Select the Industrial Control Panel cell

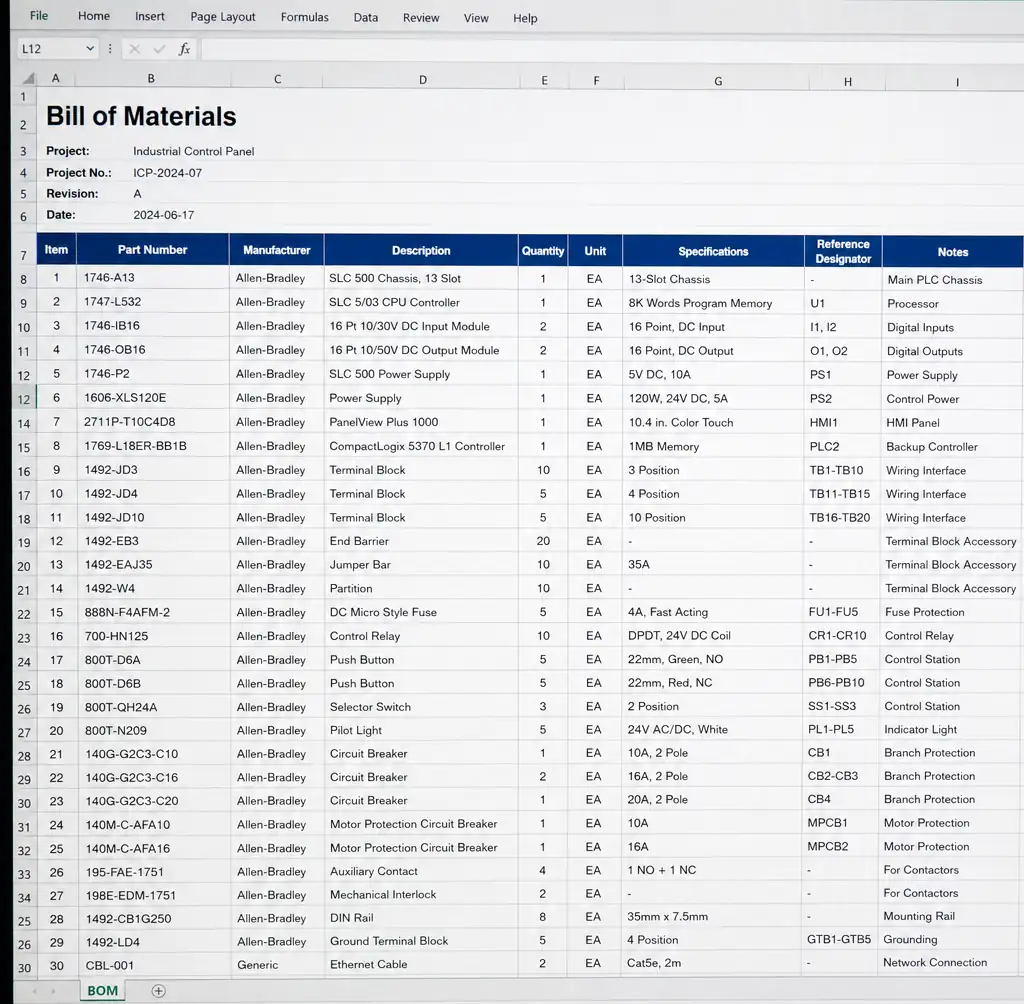coord(193,151)
